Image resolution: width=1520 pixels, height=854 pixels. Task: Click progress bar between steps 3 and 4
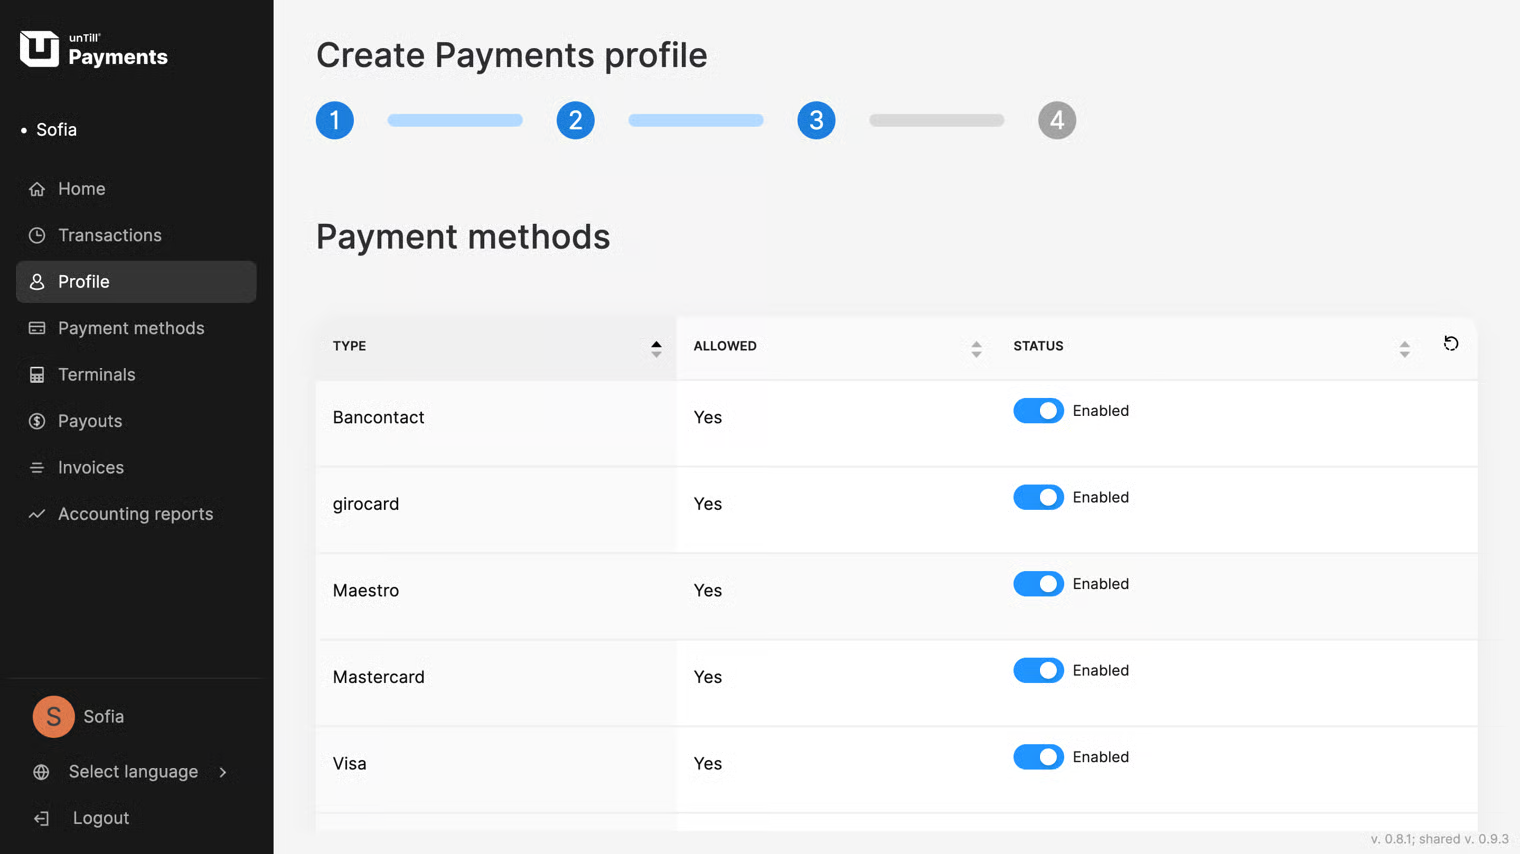point(936,120)
